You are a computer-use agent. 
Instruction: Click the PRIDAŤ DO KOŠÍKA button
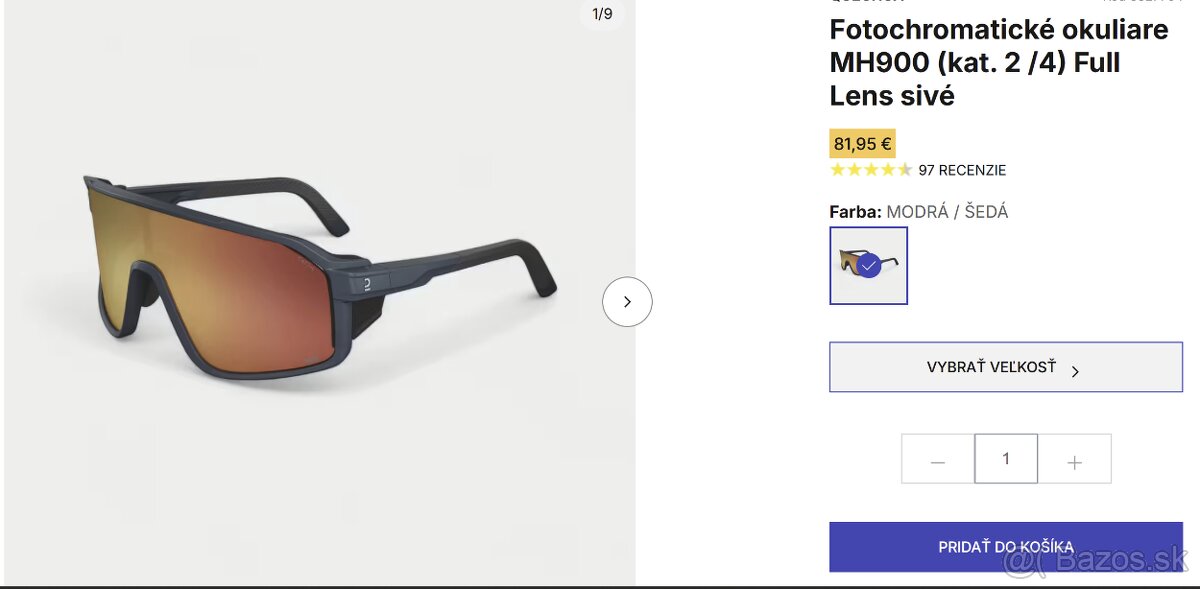1005,546
